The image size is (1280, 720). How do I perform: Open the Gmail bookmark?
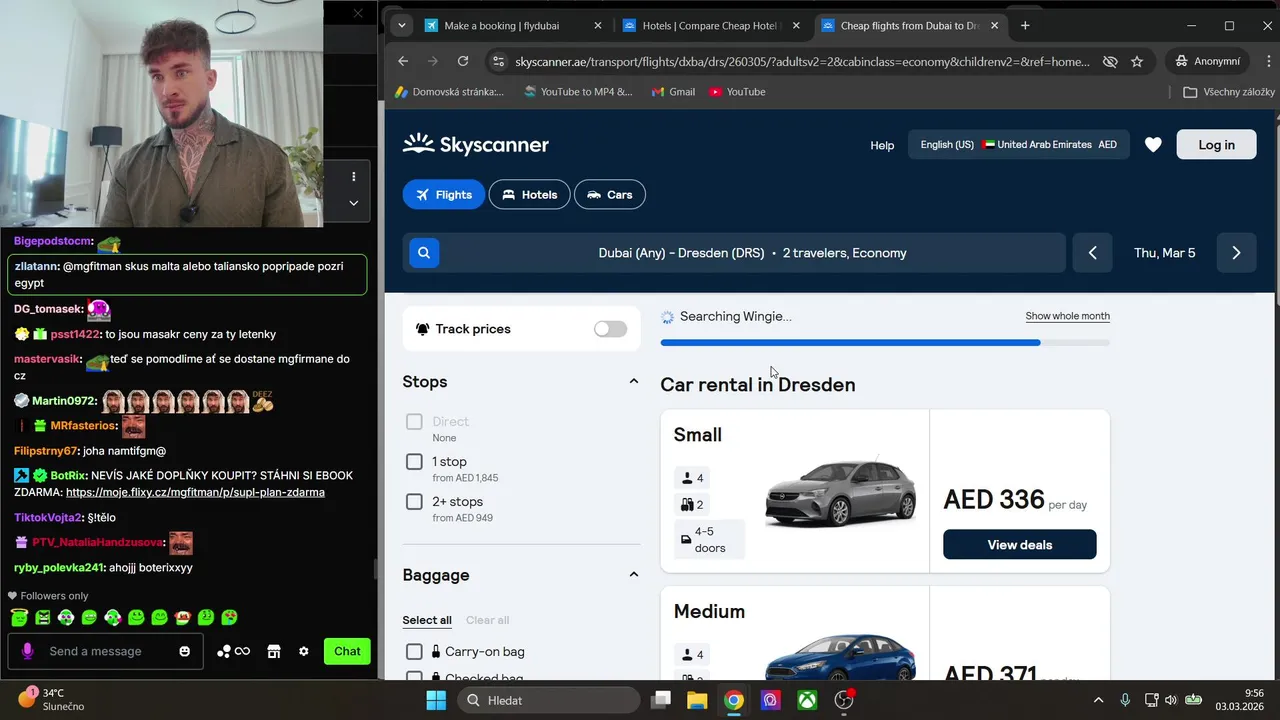(x=673, y=92)
